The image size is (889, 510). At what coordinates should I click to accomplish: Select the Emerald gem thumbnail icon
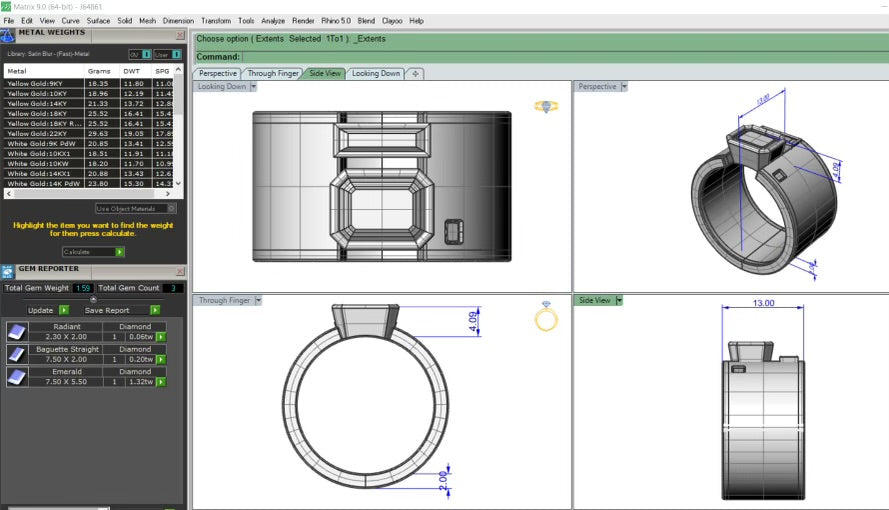pyautogui.click(x=16, y=376)
